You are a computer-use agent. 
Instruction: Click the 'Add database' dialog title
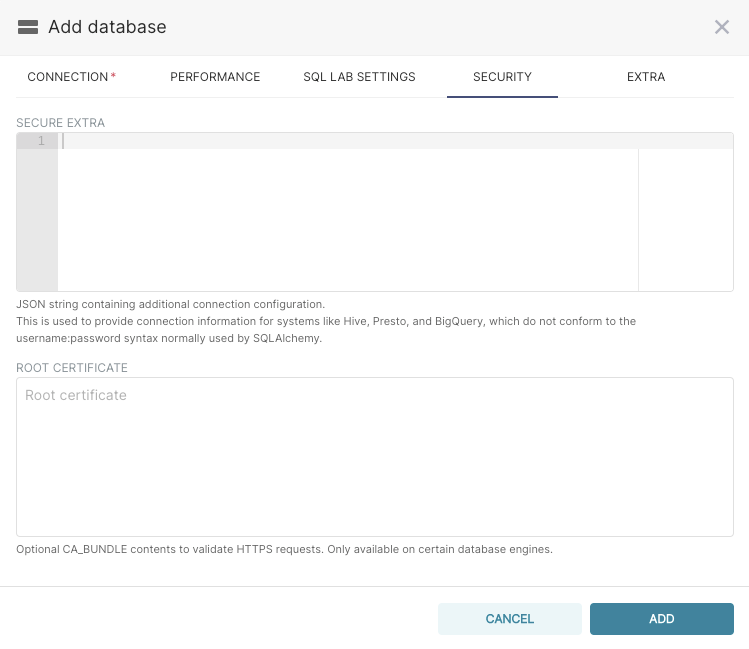pyautogui.click(x=107, y=27)
